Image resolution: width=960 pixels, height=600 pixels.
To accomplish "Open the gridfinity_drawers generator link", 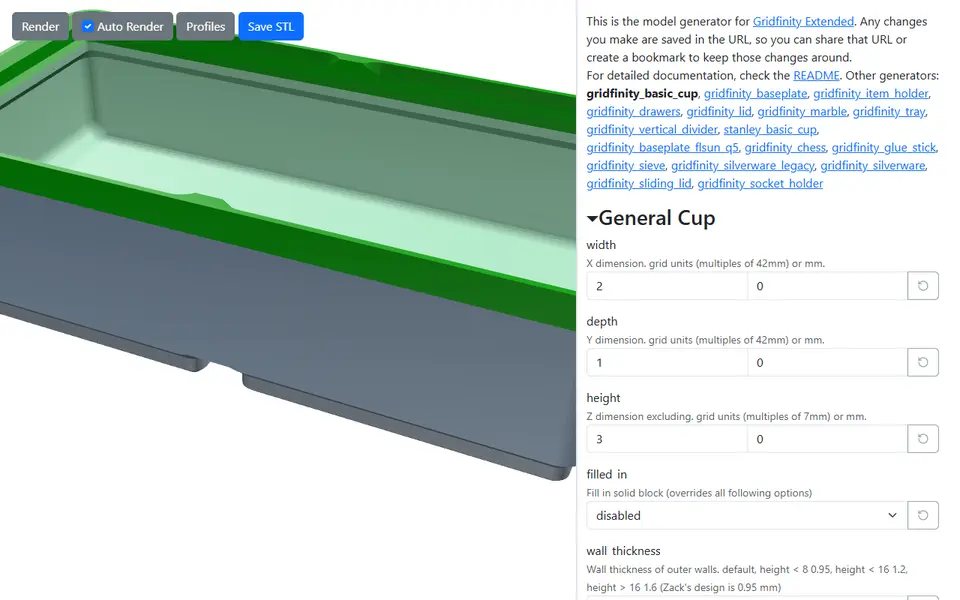I will tap(633, 111).
